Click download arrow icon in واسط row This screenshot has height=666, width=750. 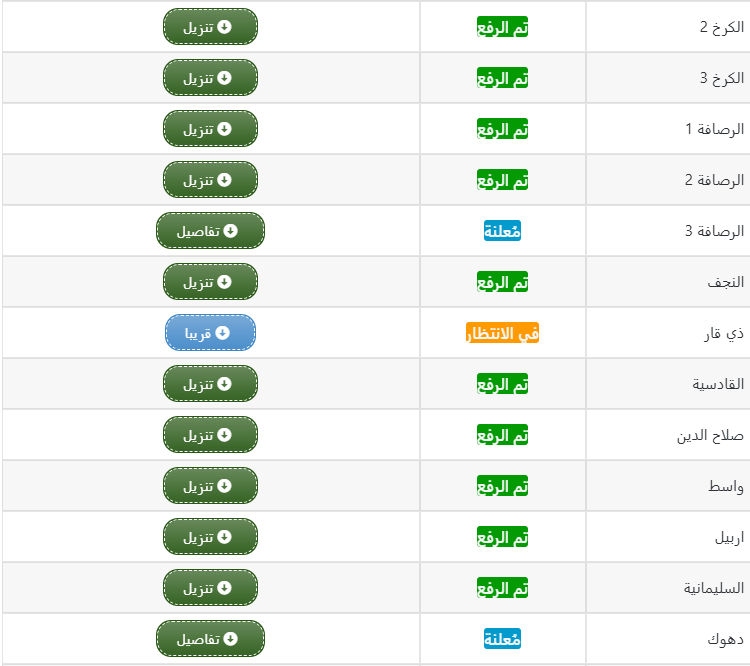click(x=224, y=486)
